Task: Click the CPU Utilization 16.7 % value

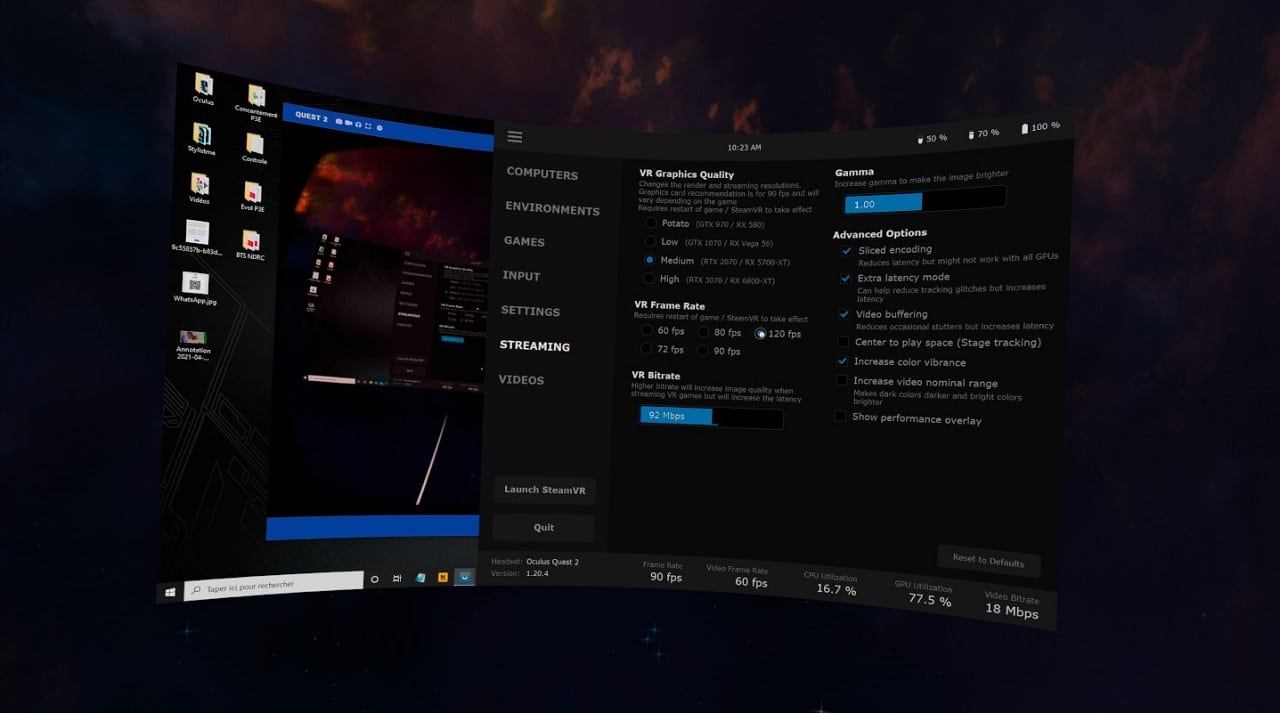Action: pyautogui.click(x=836, y=590)
